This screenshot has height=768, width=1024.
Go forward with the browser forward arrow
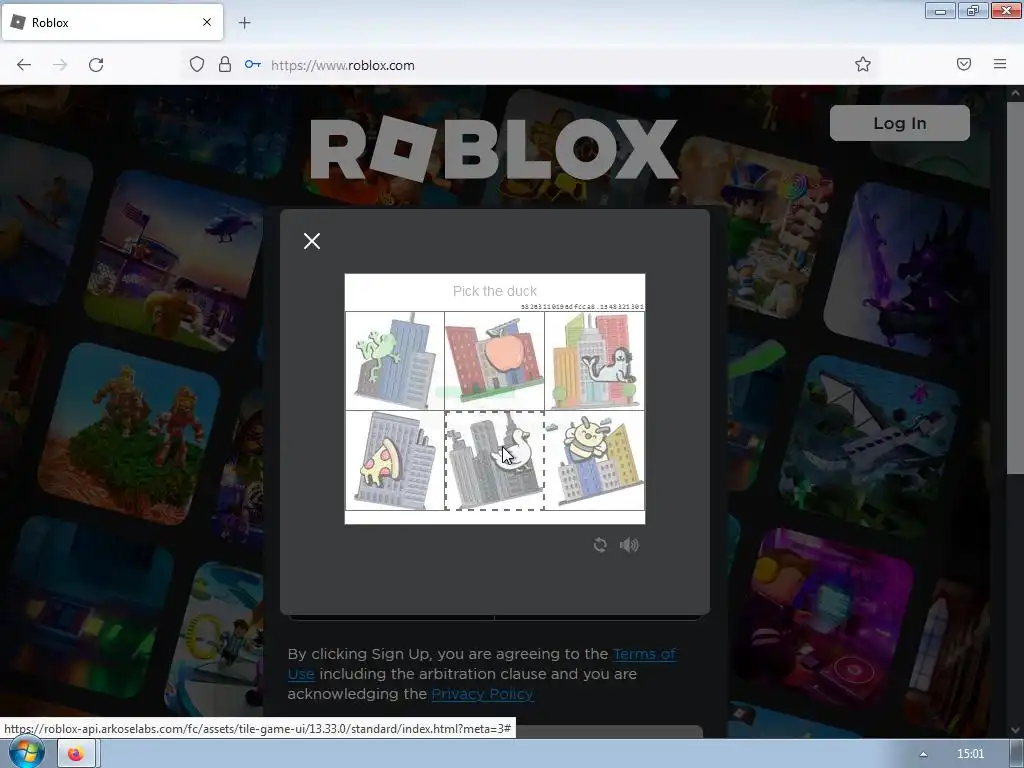(x=60, y=65)
